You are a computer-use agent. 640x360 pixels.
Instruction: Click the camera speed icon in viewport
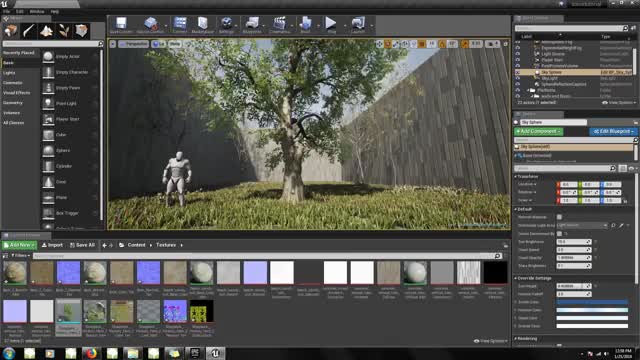[492, 44]
